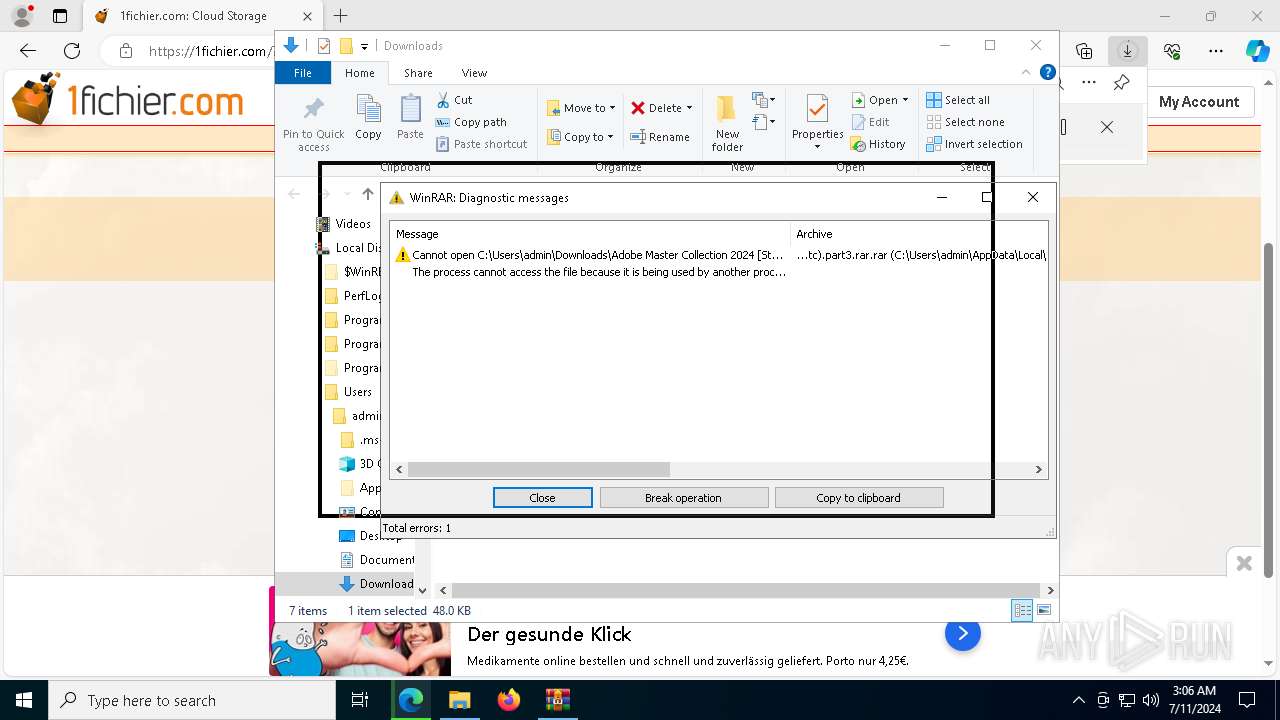Open the File tab in Explorer
The image size is (1280, 720).
[x=303, y=73]
